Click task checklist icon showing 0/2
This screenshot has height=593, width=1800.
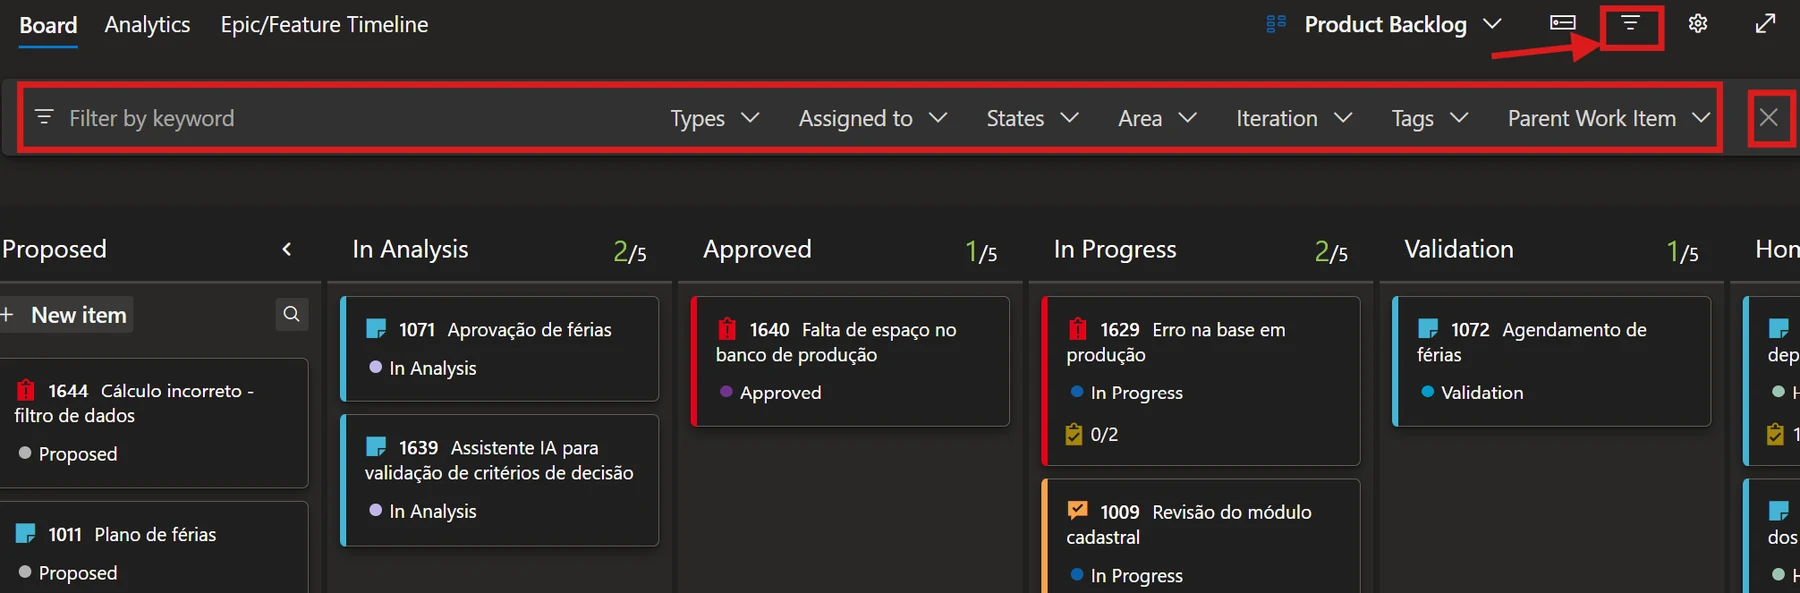tap(1074, 434)
